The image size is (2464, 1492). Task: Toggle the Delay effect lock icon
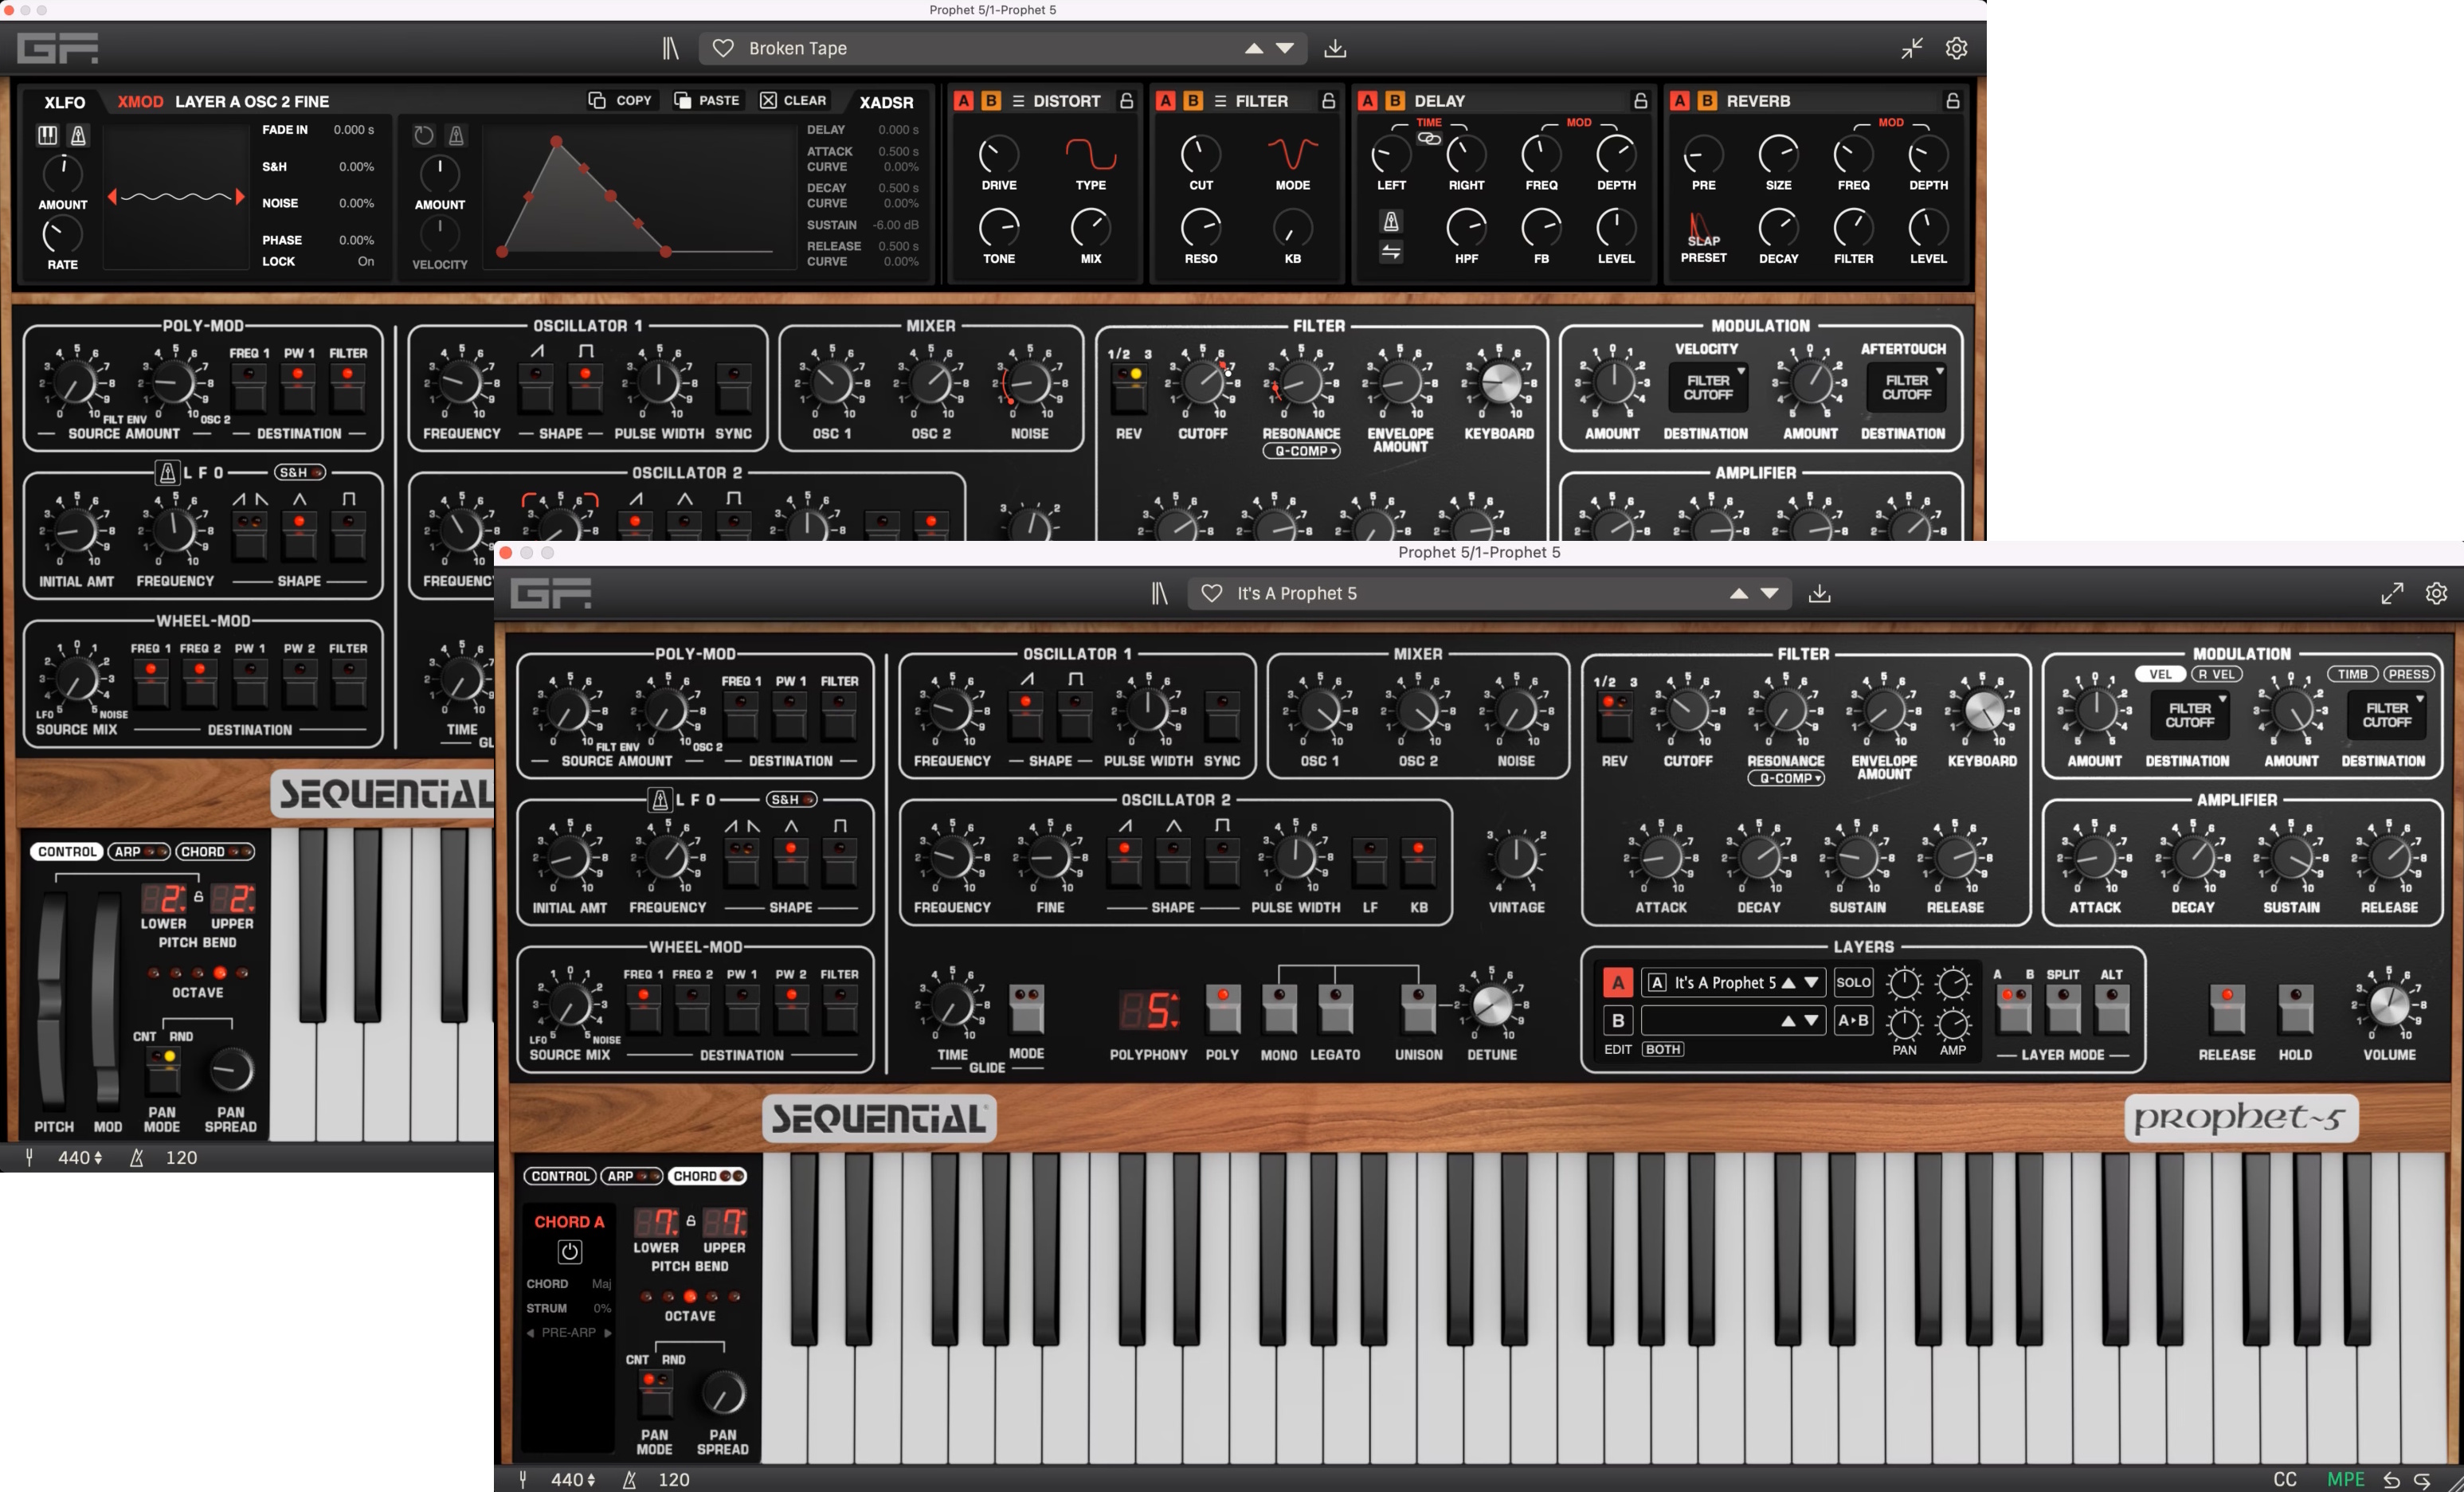(x=1640, y=101)
